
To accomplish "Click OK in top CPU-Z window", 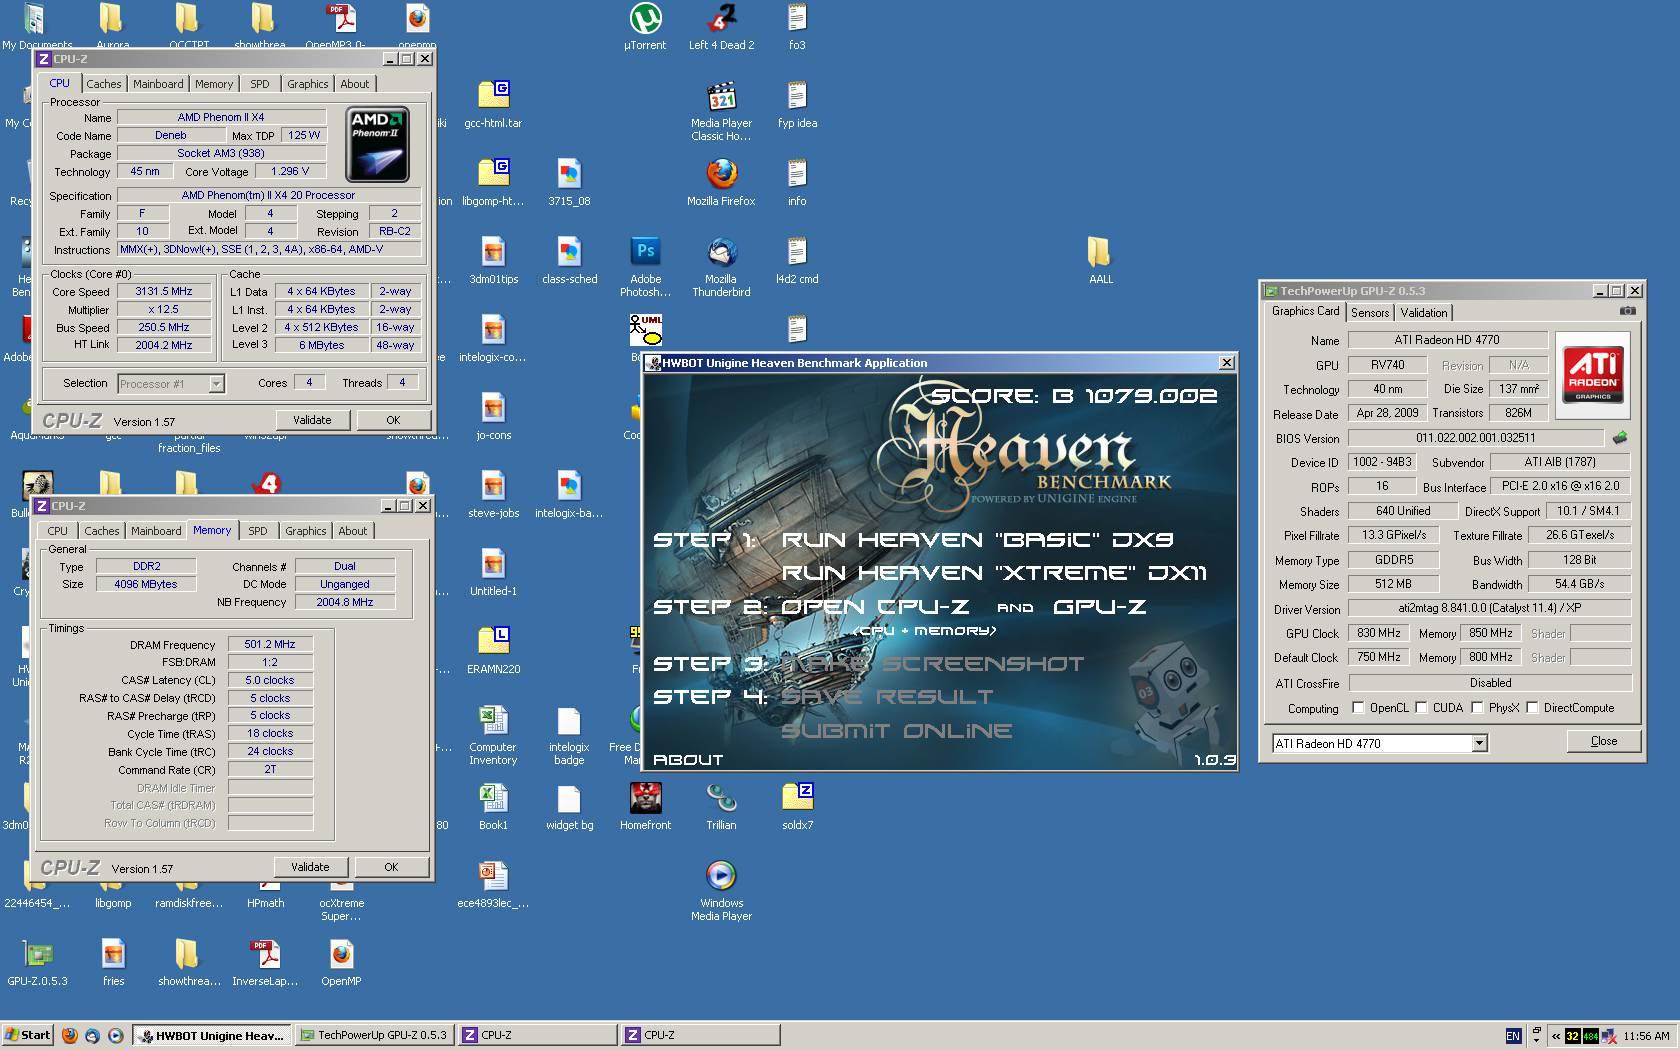I will point(393,420).
